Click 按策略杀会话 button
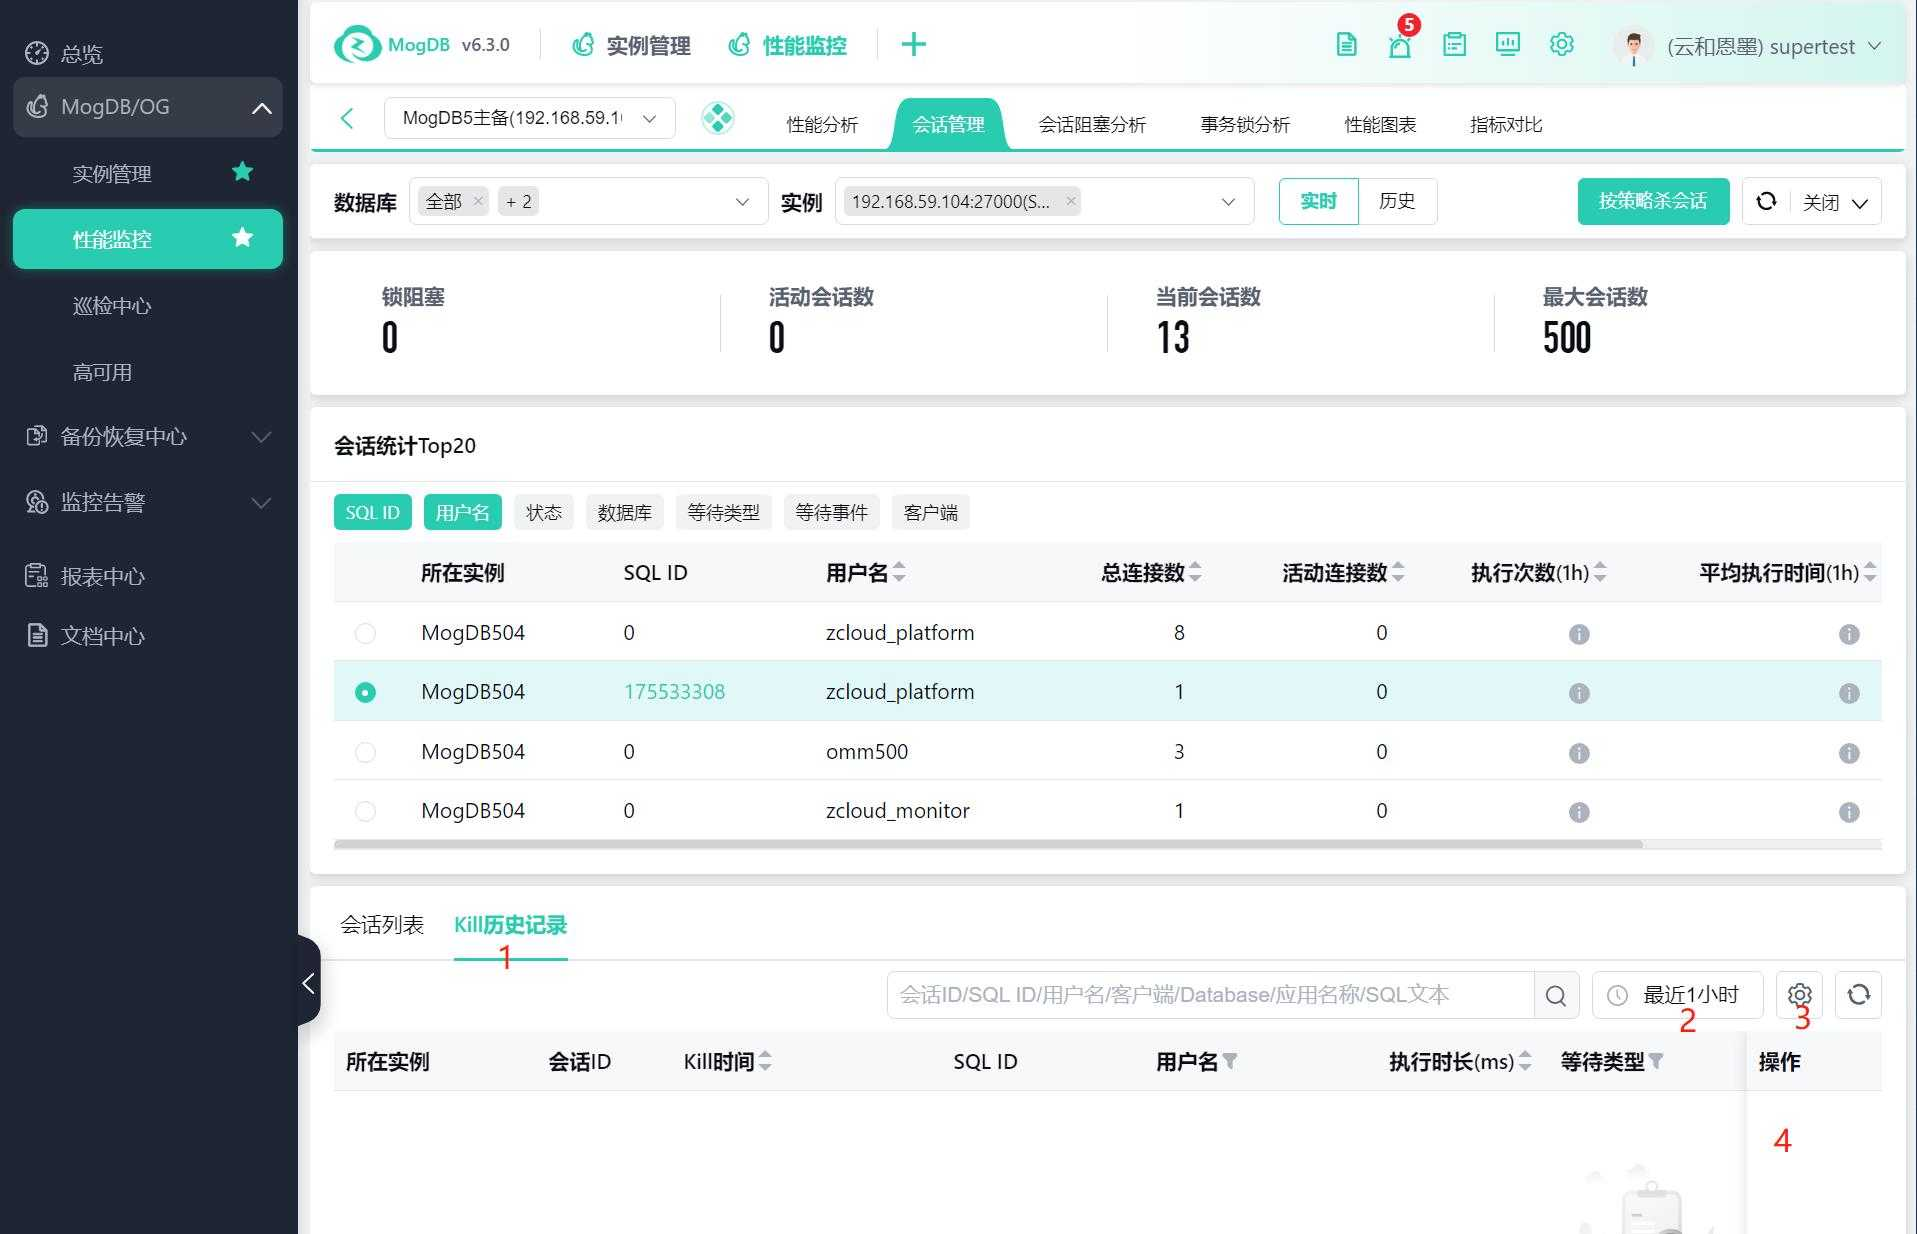Screen dimensions: 1917x1234 click(x=1653, y=201)
